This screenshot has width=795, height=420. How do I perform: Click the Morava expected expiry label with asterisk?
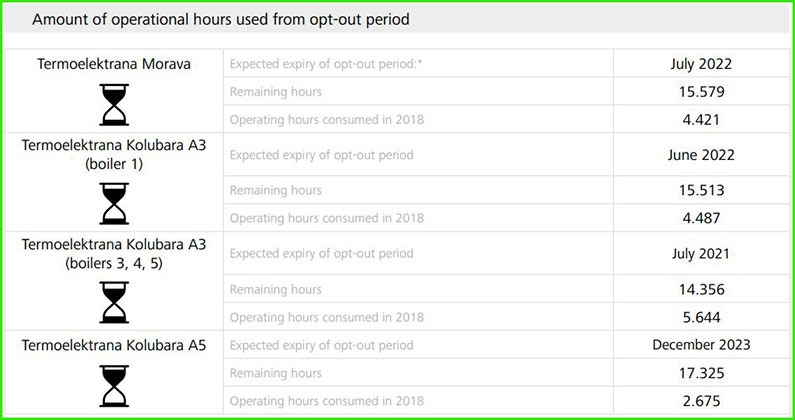click(326, 64)
